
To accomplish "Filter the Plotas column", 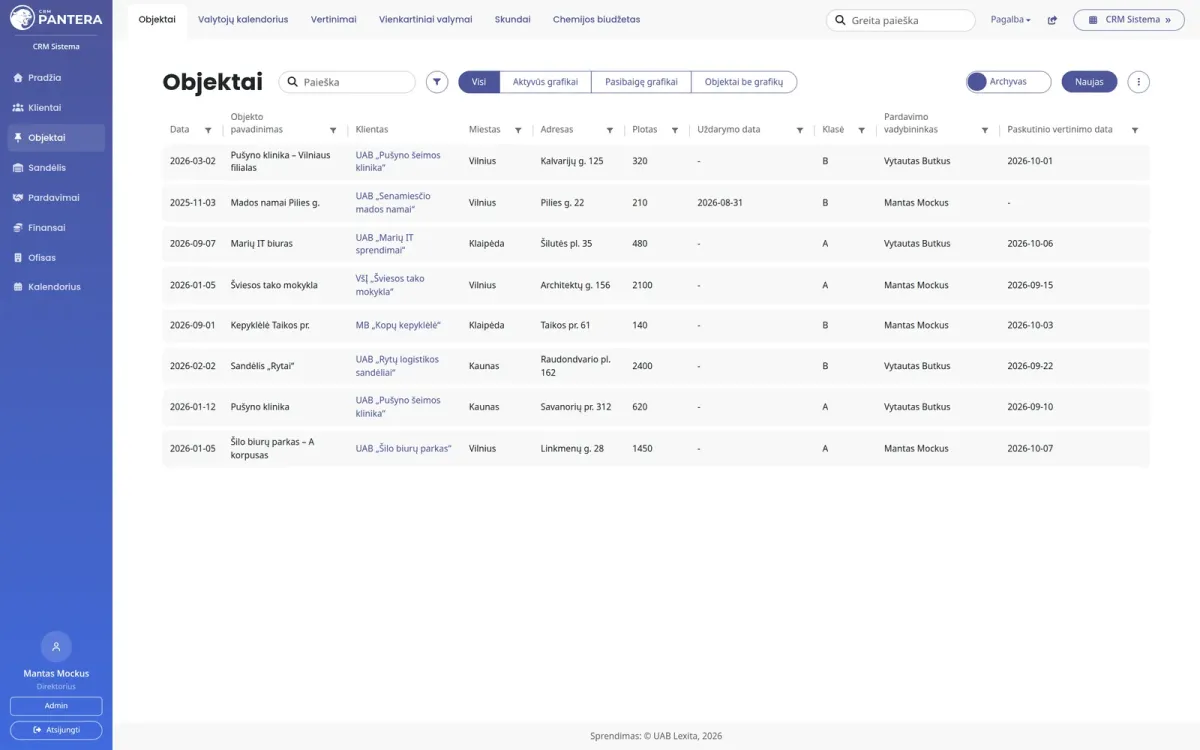I will tap(675, 130).
